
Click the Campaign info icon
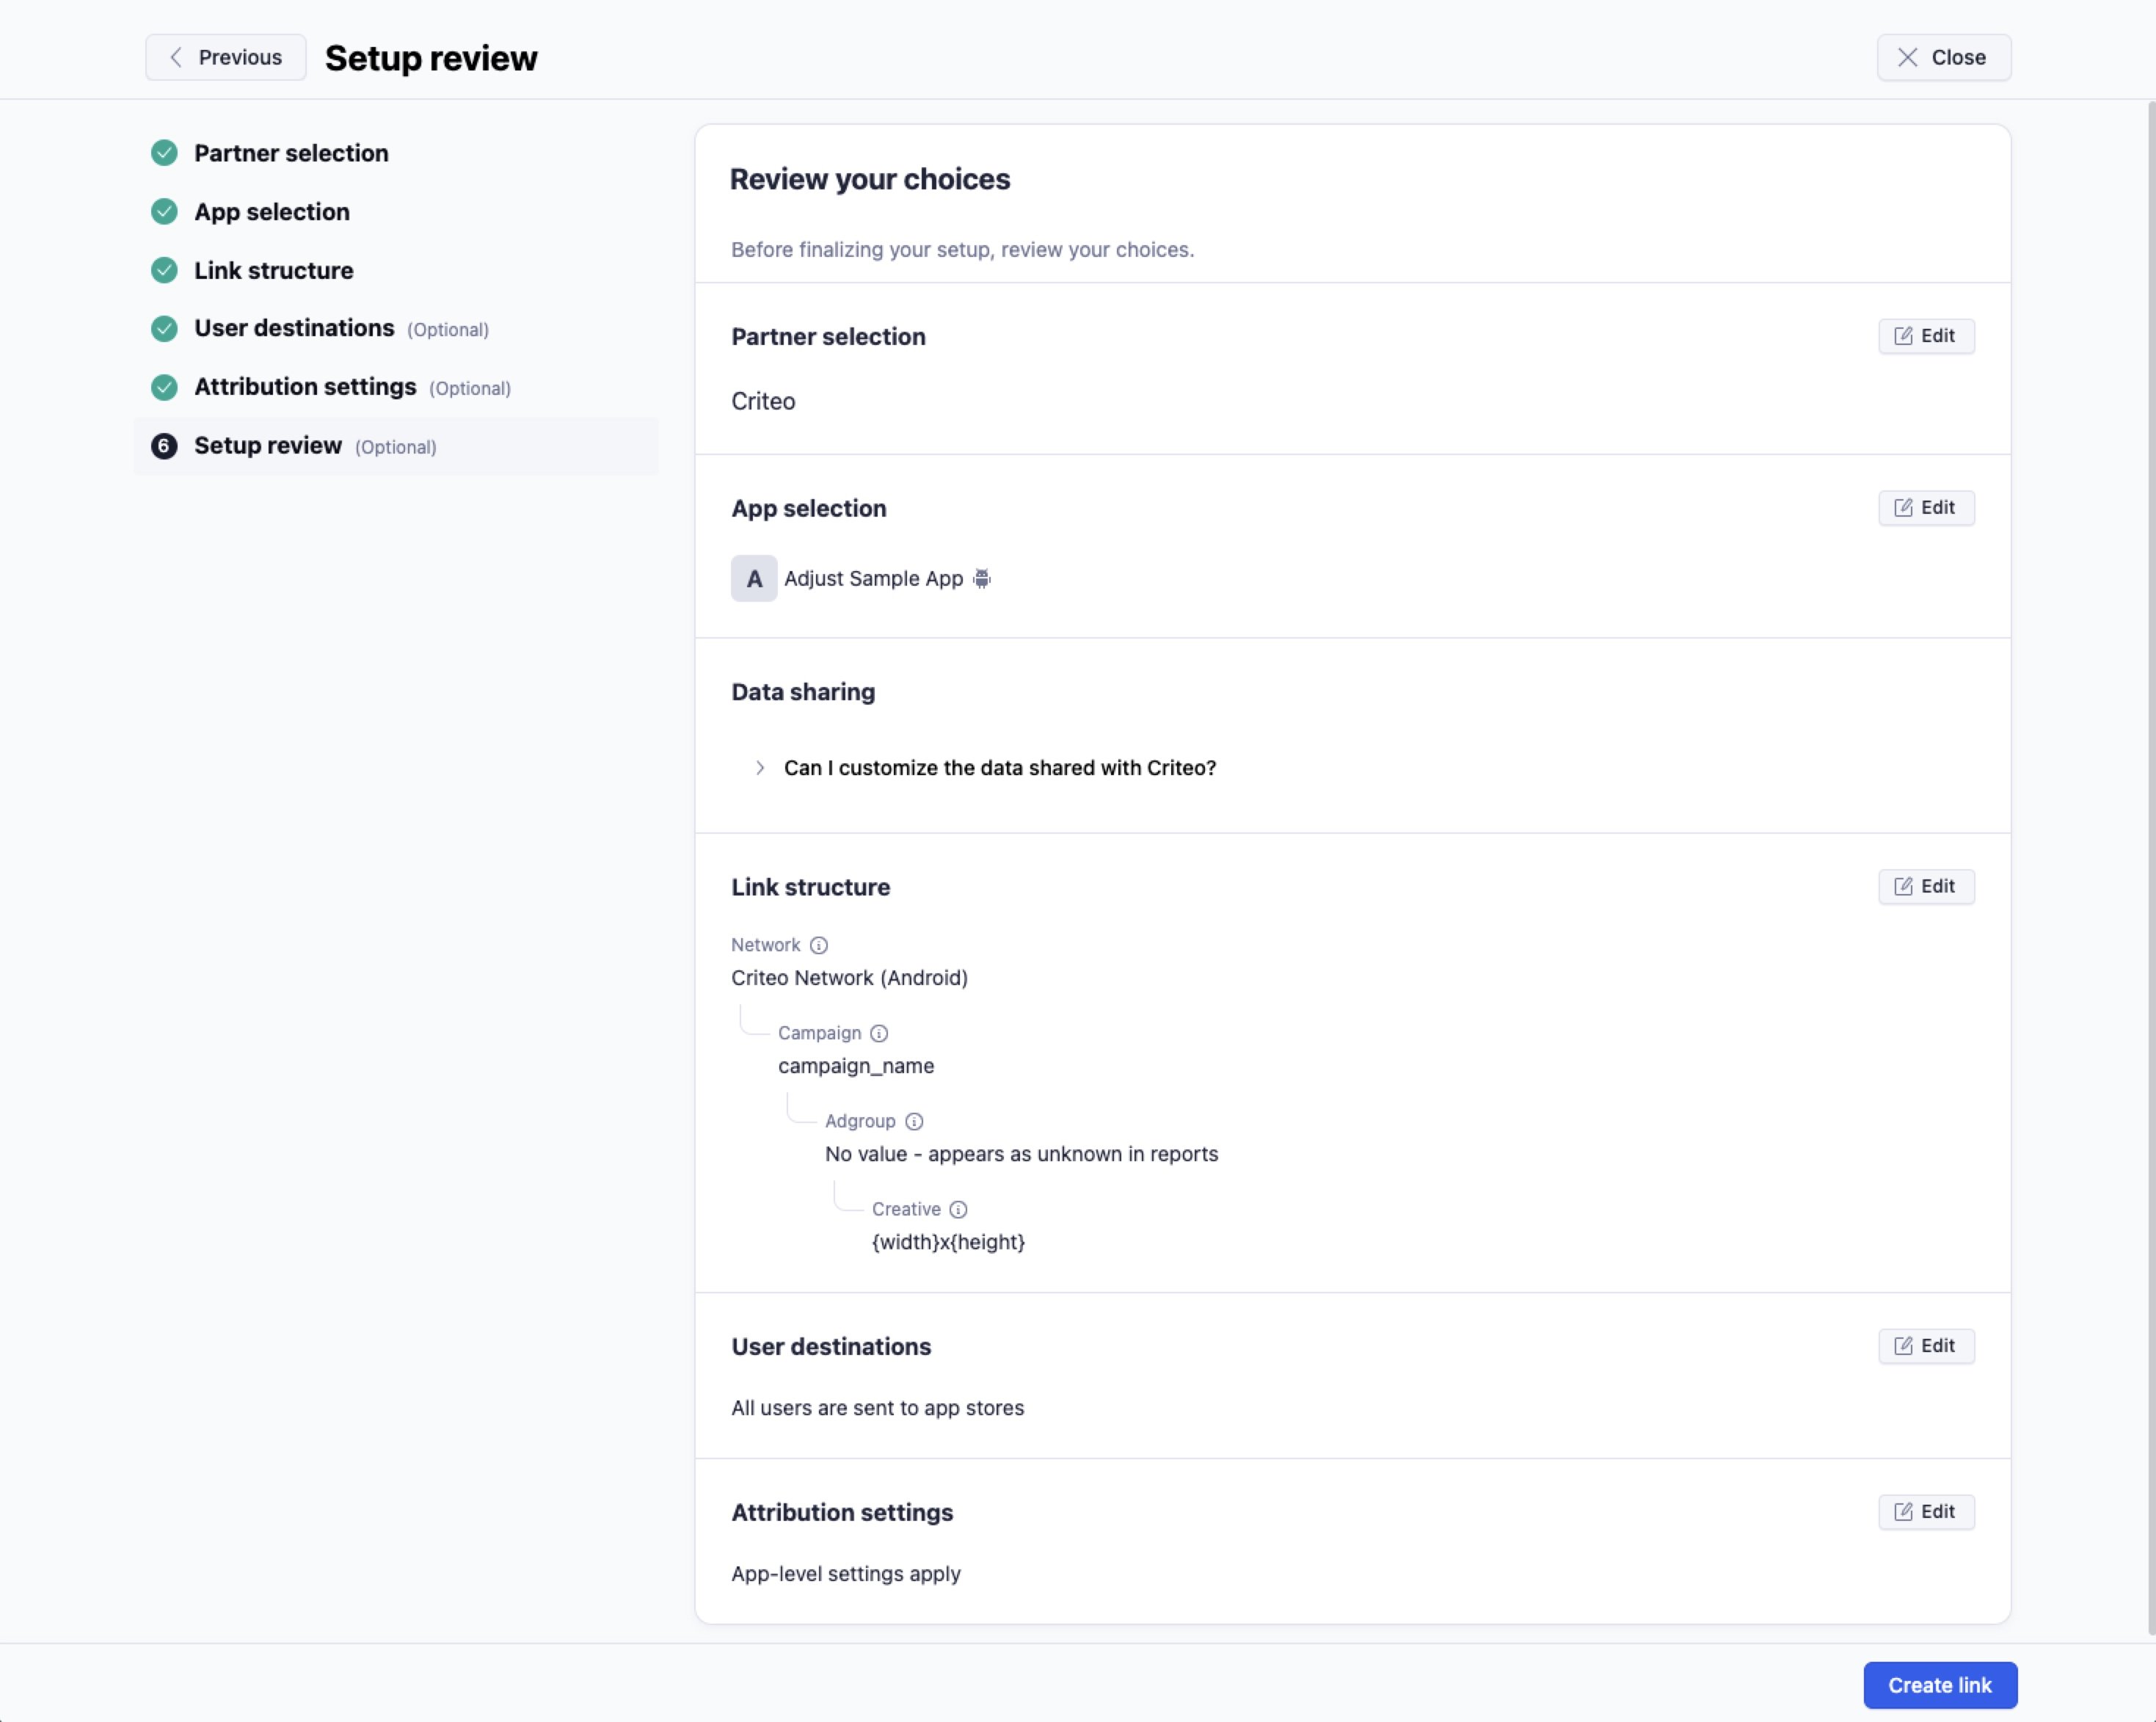click(878, 1033)
